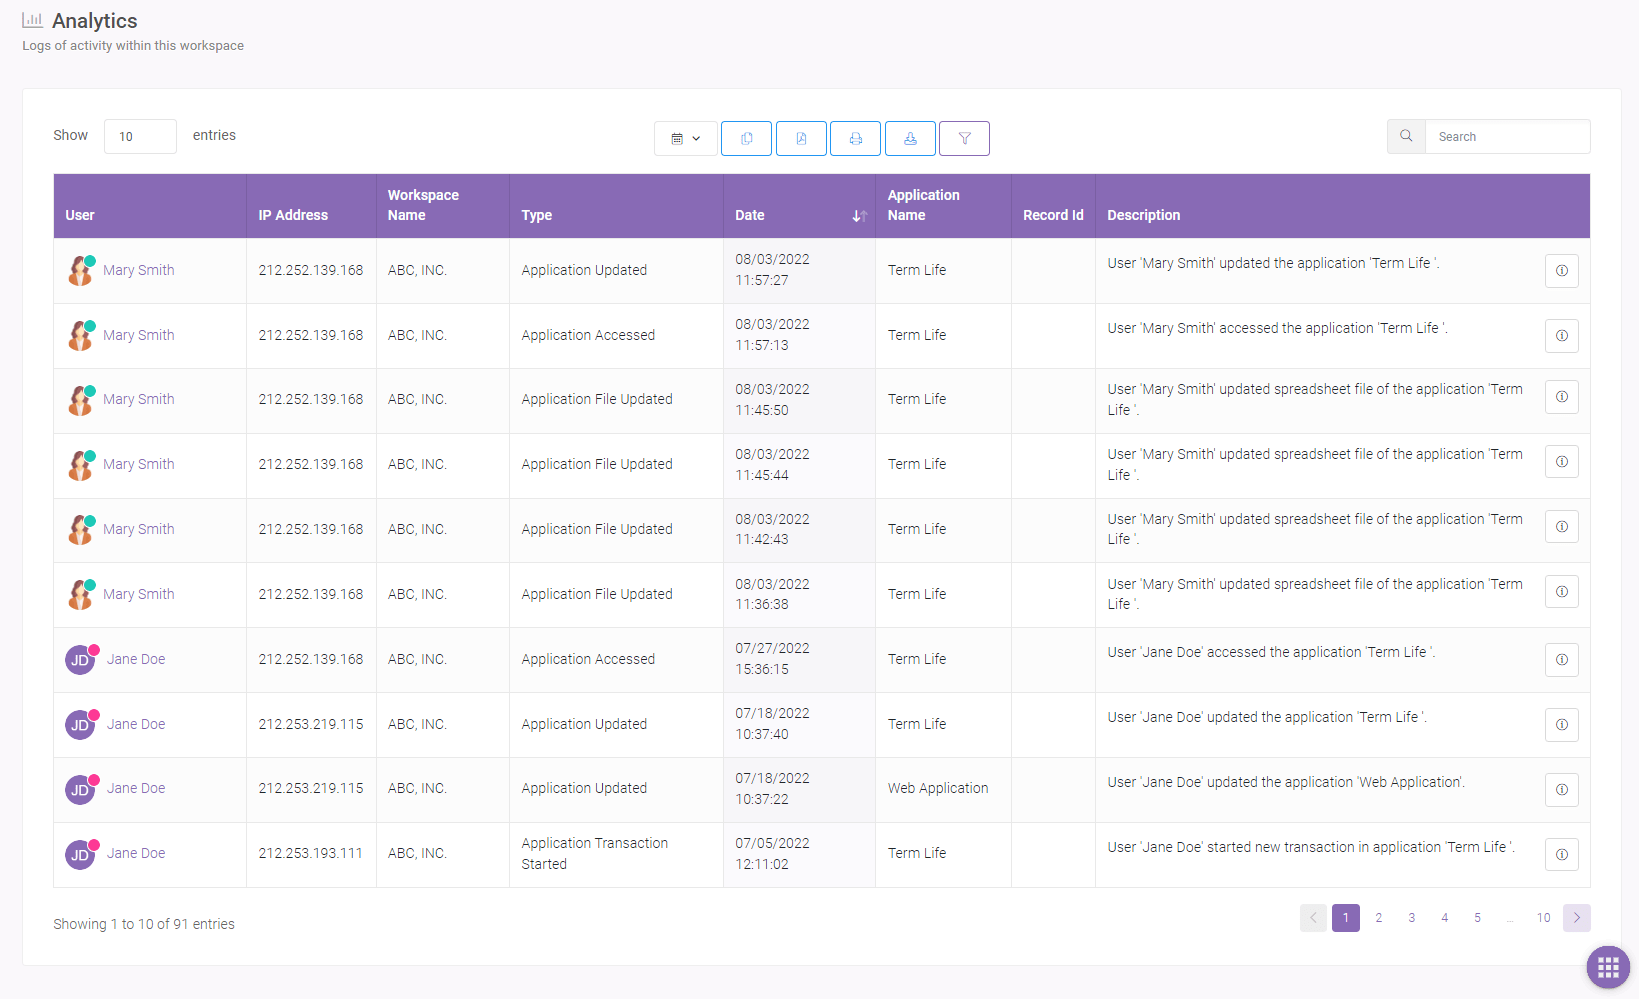This screenshot has width=1639, height=999.
Task: Open info for the Web Application row
Action: (1562, 790)
